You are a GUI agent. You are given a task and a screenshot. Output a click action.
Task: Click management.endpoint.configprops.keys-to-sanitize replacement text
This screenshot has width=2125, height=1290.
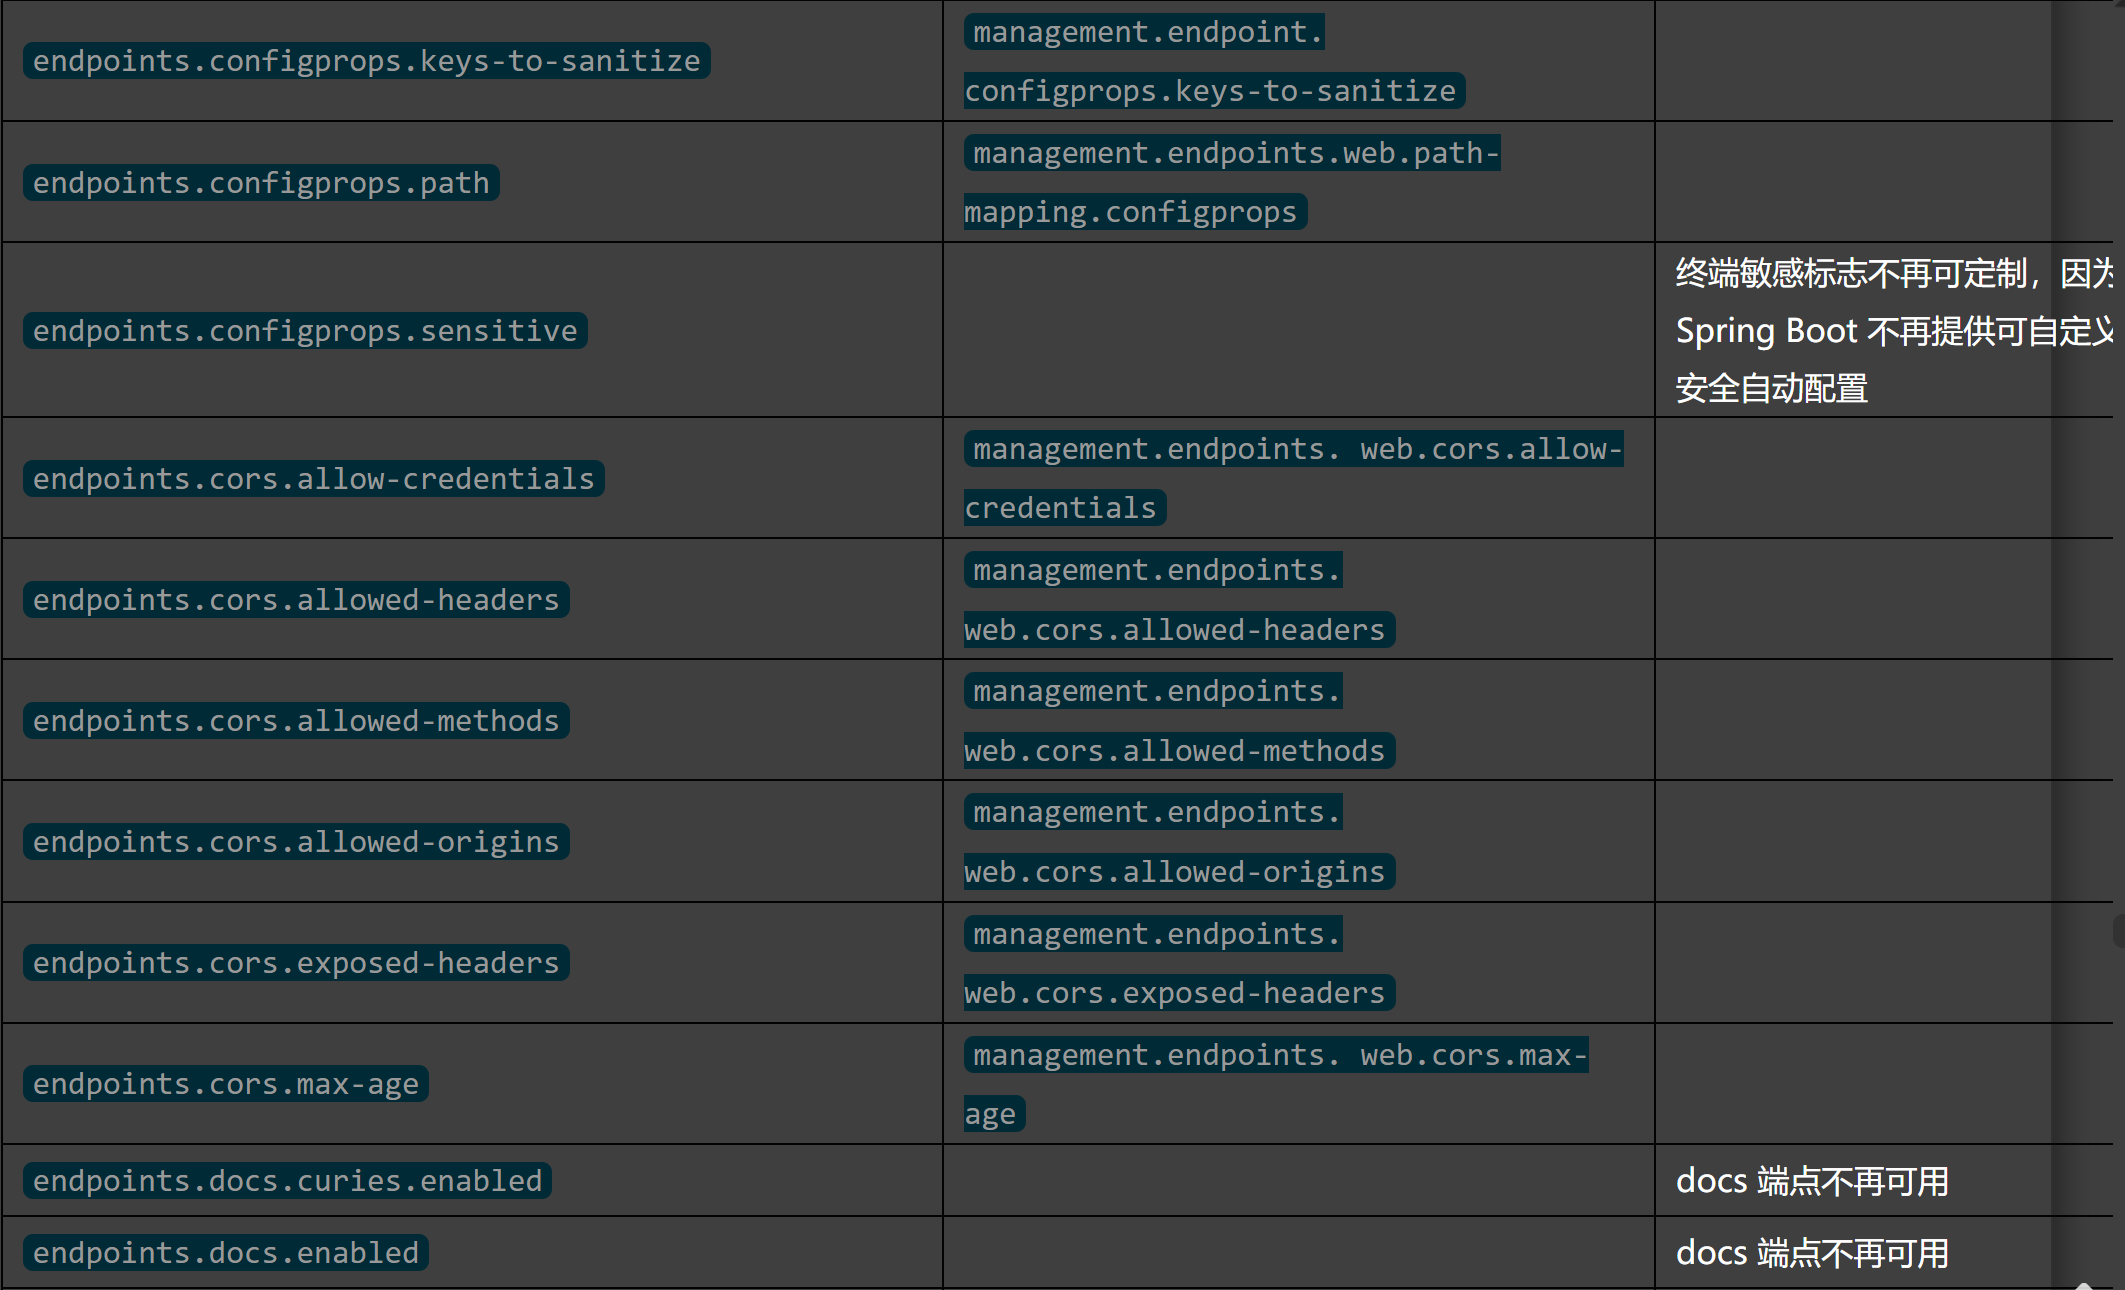pyautogui.click(x=1214, y=62)
